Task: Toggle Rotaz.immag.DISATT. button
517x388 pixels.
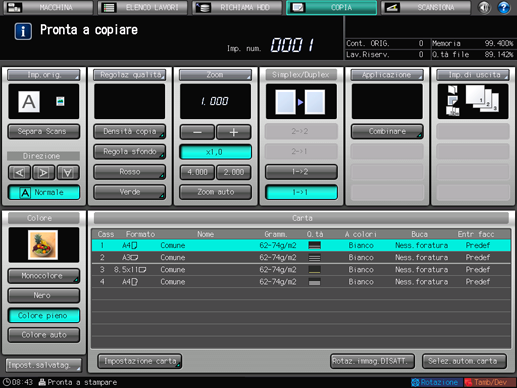Action: click(372, 361)
